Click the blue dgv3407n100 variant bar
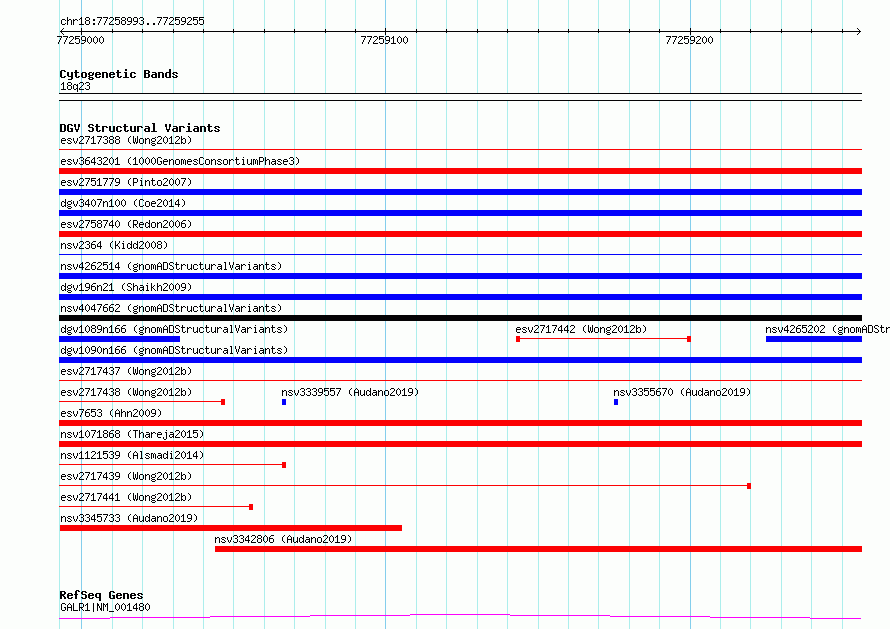Image resolution: width=890 pixels, height=629 pixels. [x=460, y=213]
